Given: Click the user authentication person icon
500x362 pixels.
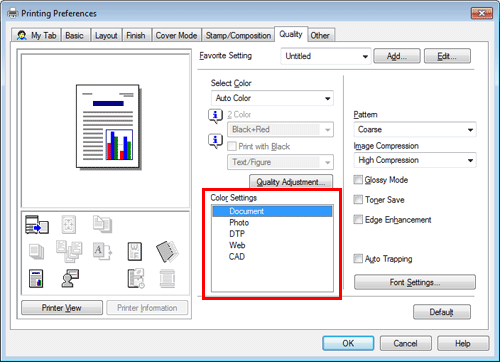Looking at the screenshot, I should click(70, 278).
